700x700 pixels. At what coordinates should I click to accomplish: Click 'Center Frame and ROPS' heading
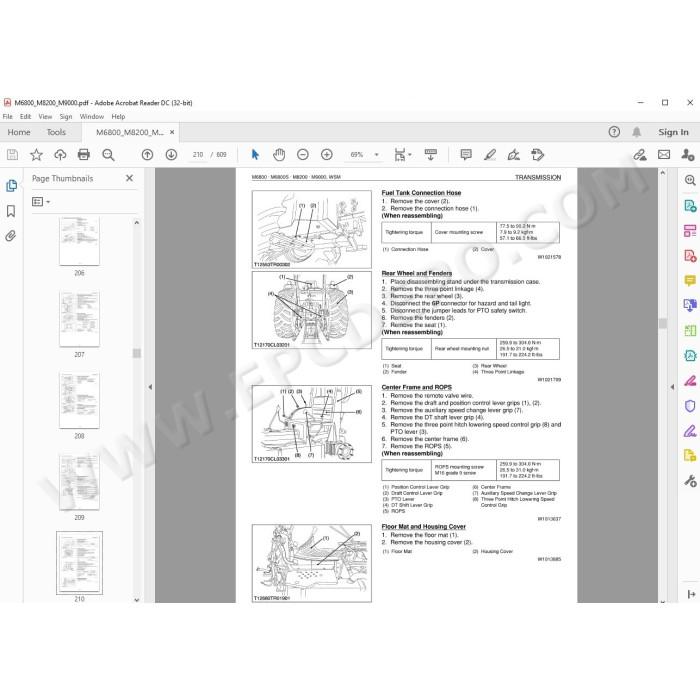tap(417, 388)
